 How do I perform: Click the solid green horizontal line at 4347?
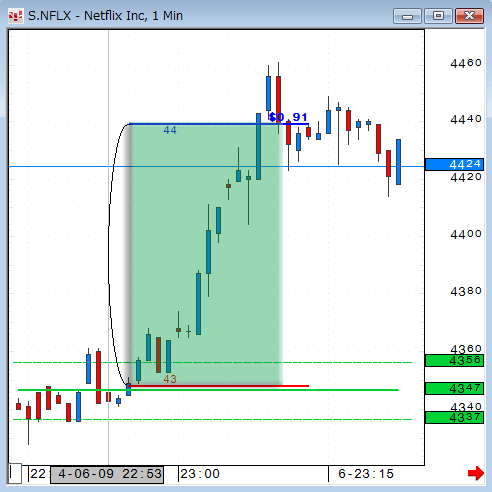pyautogui.click(x=208, y=390)
